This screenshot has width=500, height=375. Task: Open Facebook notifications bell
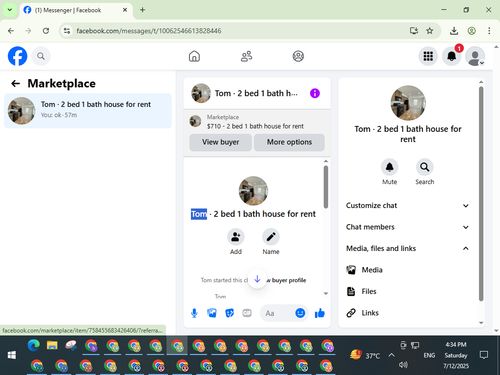click(452, 56)
